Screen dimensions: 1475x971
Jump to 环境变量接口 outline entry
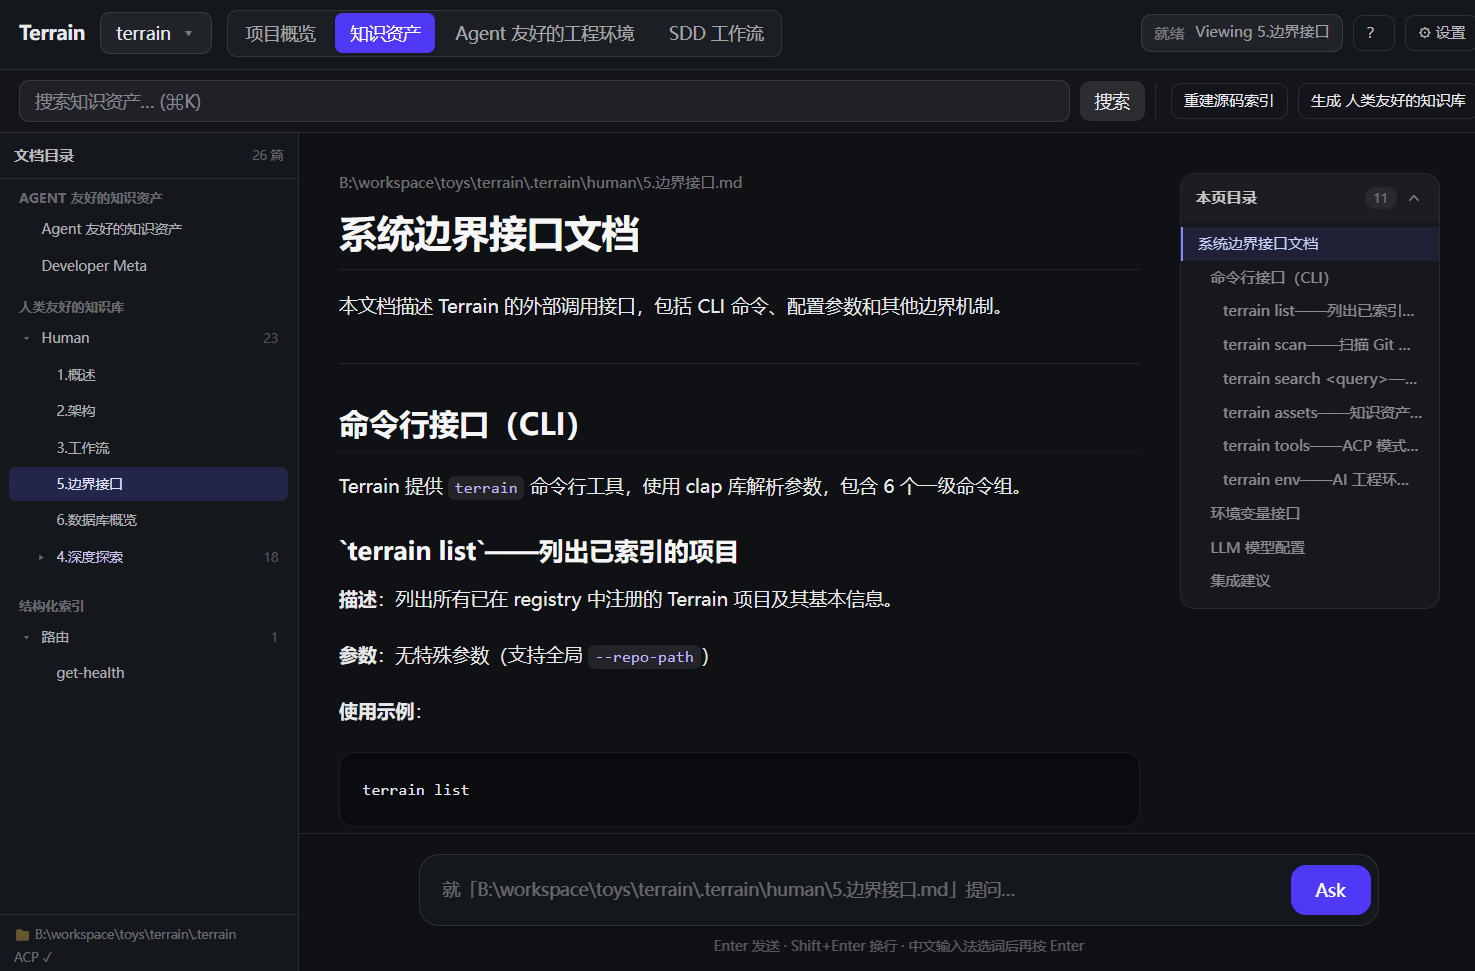[1310, 514]
